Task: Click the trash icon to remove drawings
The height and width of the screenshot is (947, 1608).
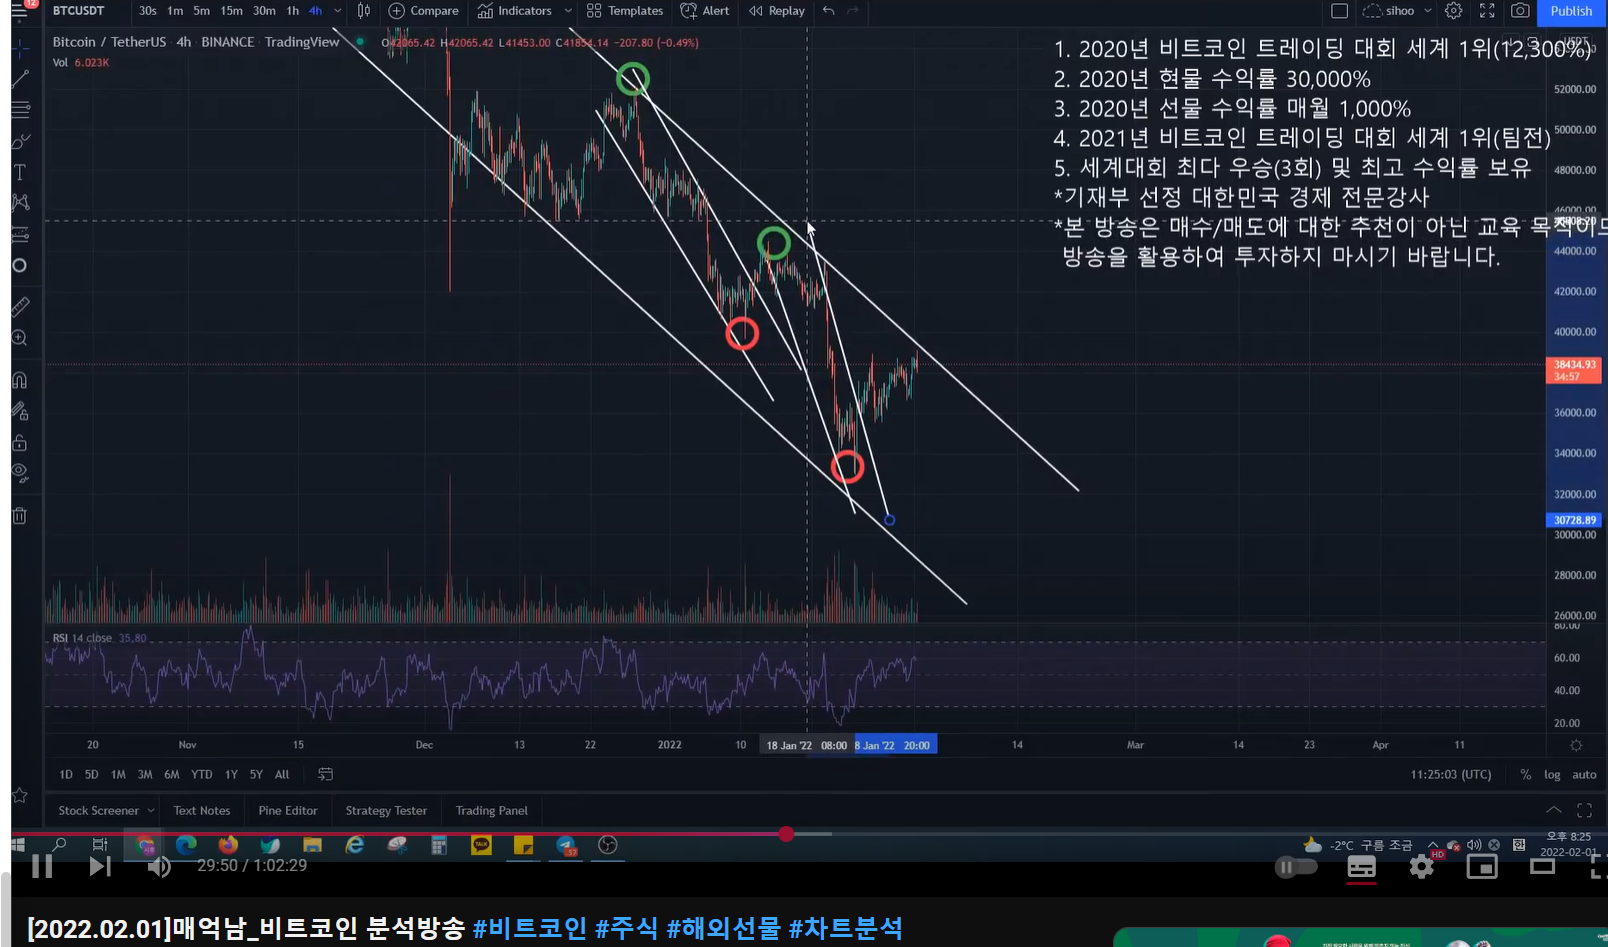Action: 19,516
